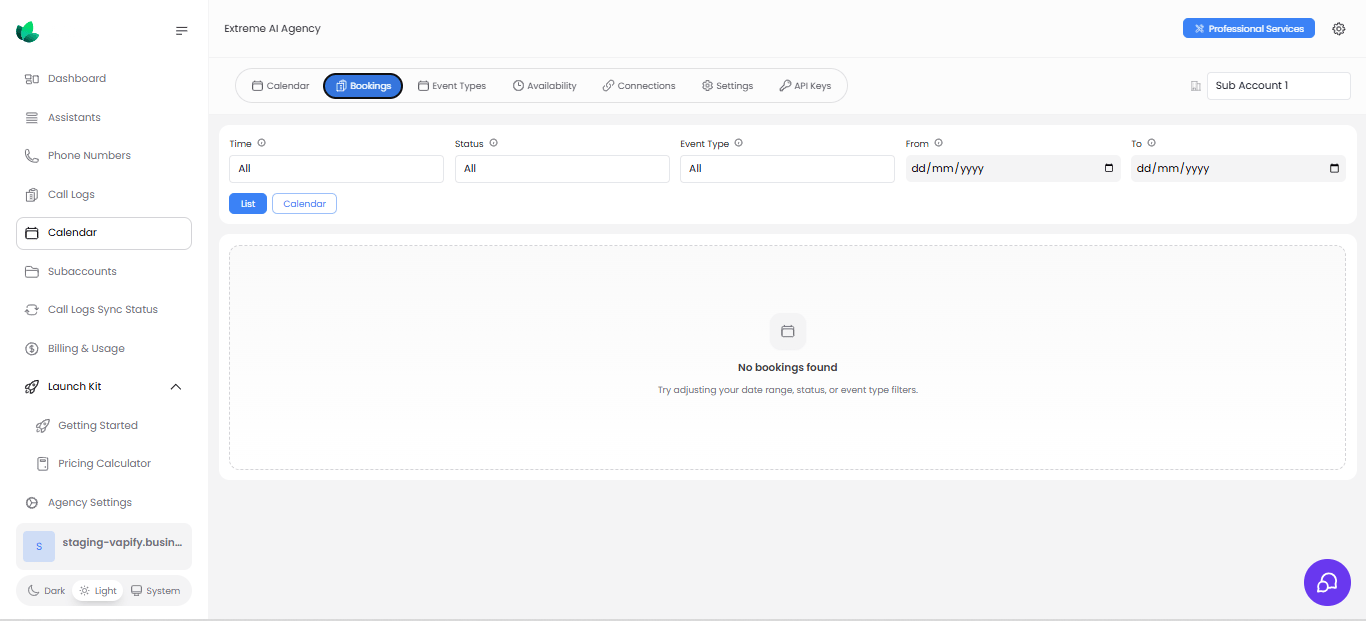Collapse the sidebar with the hamburger icon
1366x621 pixels.
coord(181,31)
